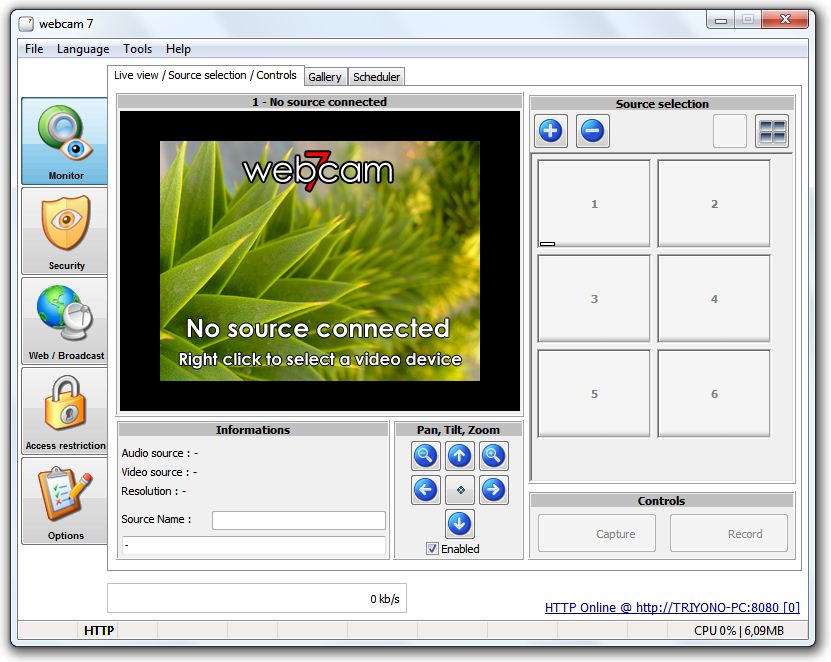Select source slot 3
The height and width of the screenshot is (662, 831).
coord(594,298)
